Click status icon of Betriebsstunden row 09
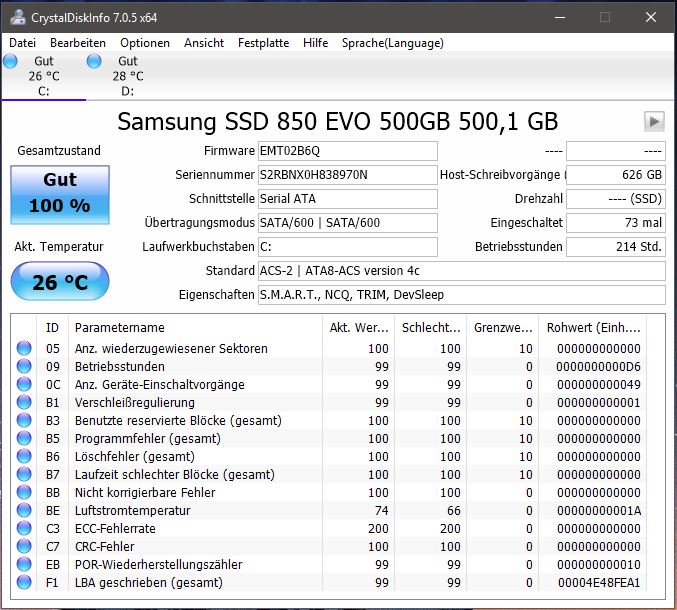This screenshot has width=677, height=610. (24, 366)
